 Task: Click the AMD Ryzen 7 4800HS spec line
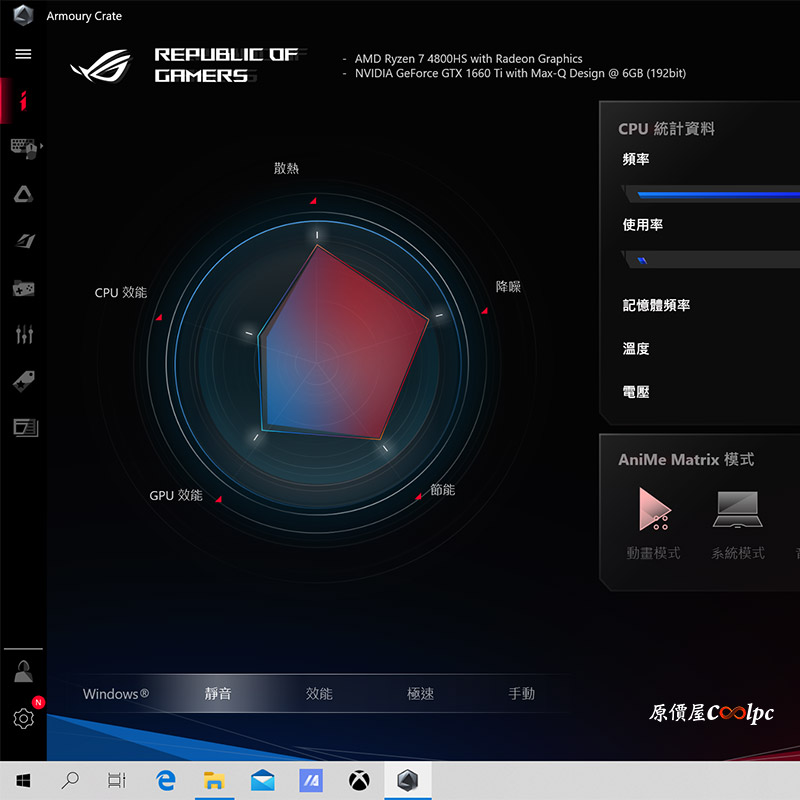tap(468, 59)
